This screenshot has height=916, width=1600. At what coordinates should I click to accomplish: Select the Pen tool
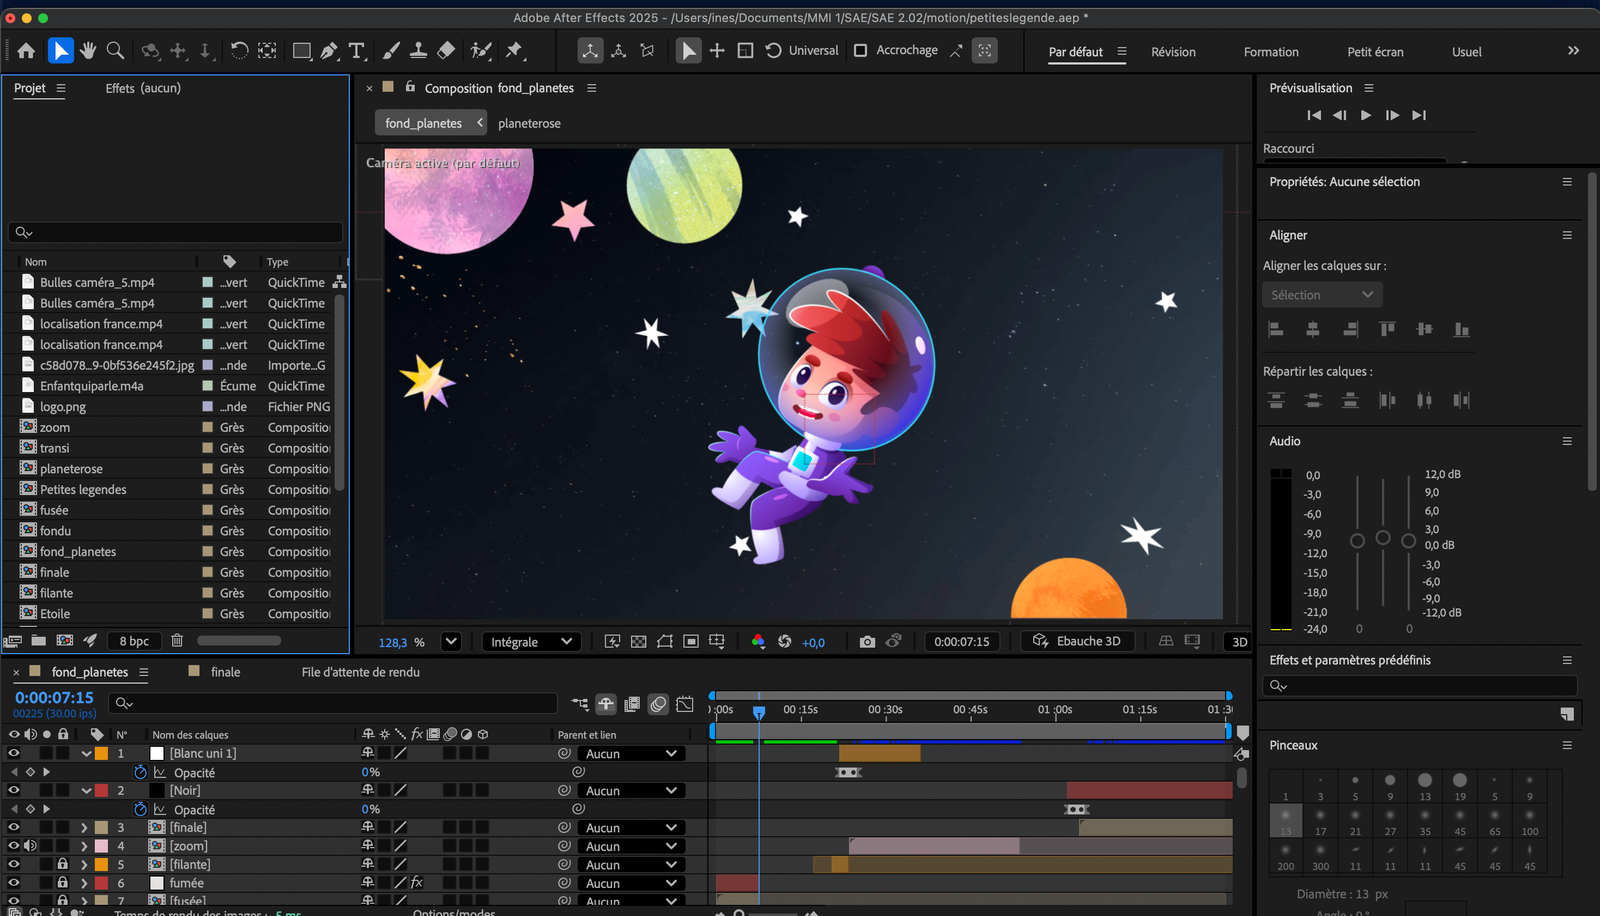(329, 50)
